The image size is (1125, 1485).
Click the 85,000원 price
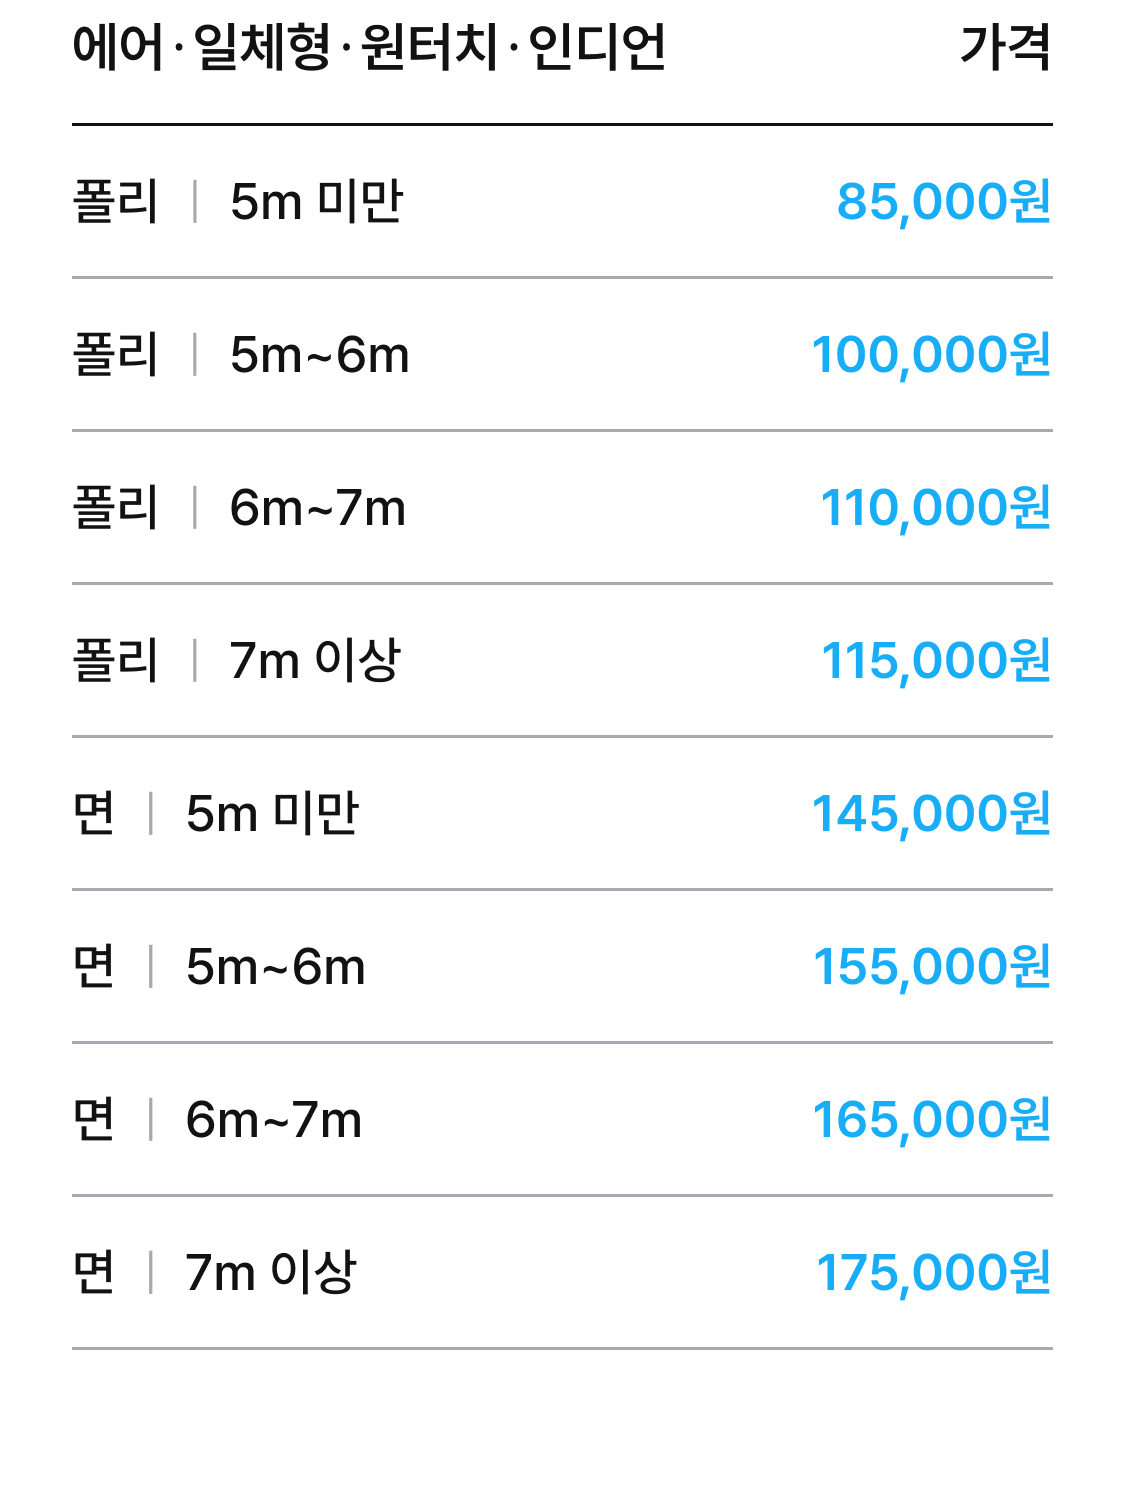click(943, 202)
